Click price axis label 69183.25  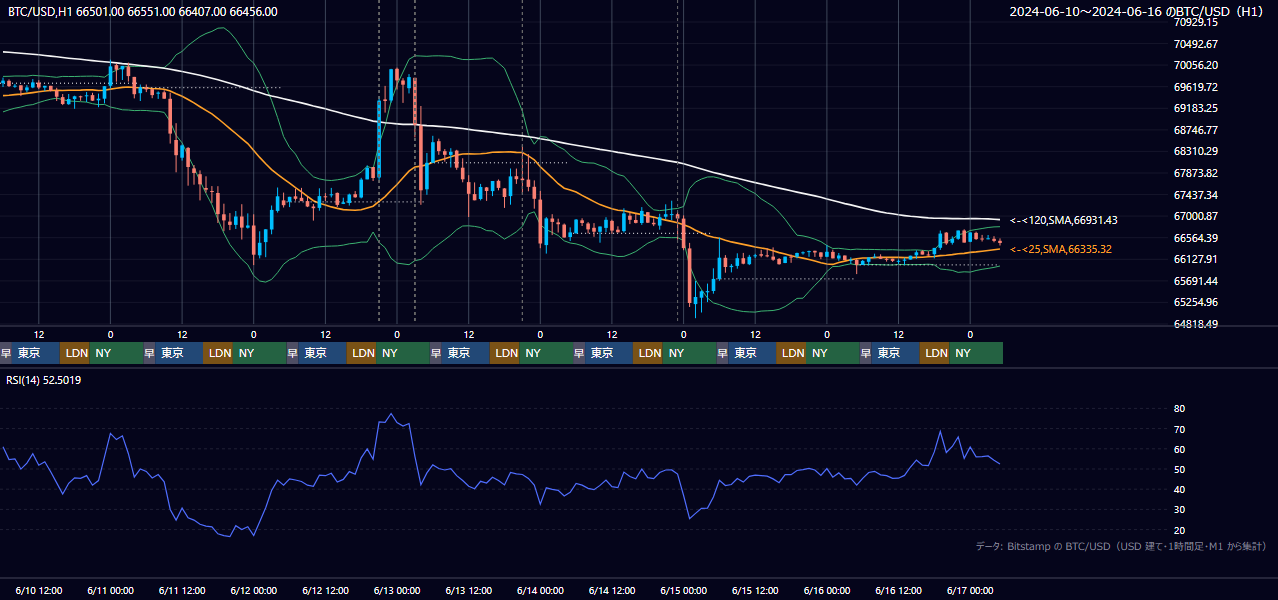(1195, 108)
